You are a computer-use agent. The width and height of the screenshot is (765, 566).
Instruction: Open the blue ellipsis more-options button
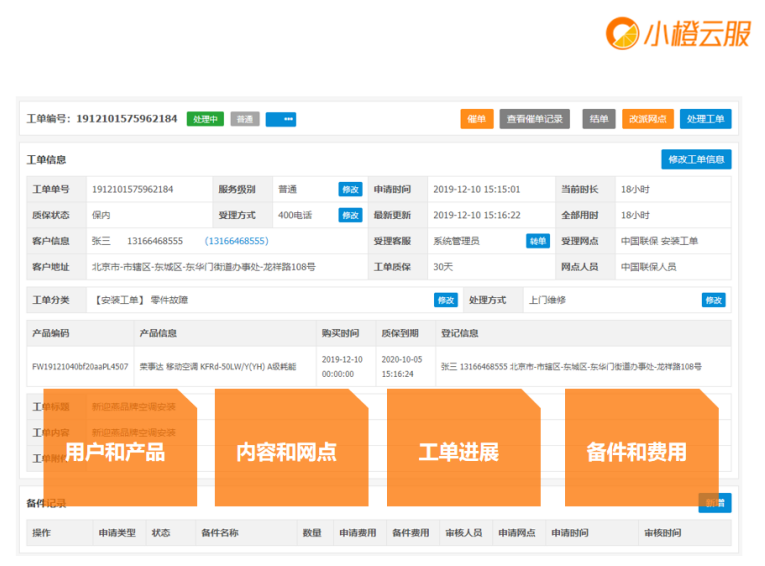click(281, 119)
